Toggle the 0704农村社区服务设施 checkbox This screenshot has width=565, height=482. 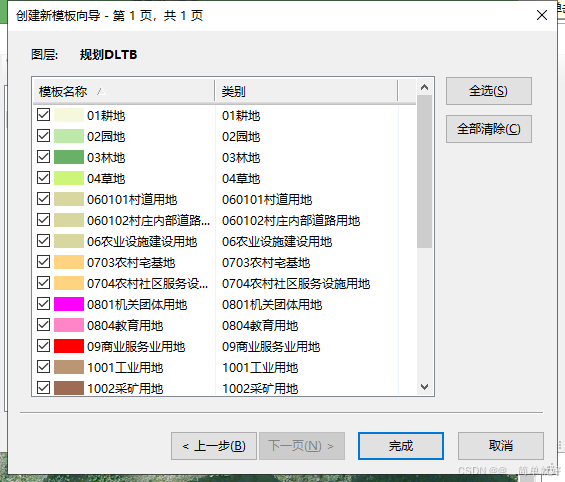coord(44,283)
